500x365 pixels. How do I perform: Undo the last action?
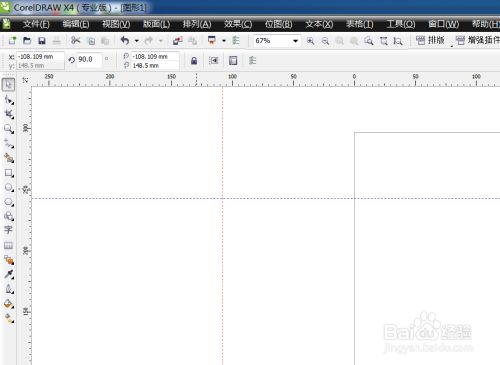pyautogui.click(x=125, y=41)
